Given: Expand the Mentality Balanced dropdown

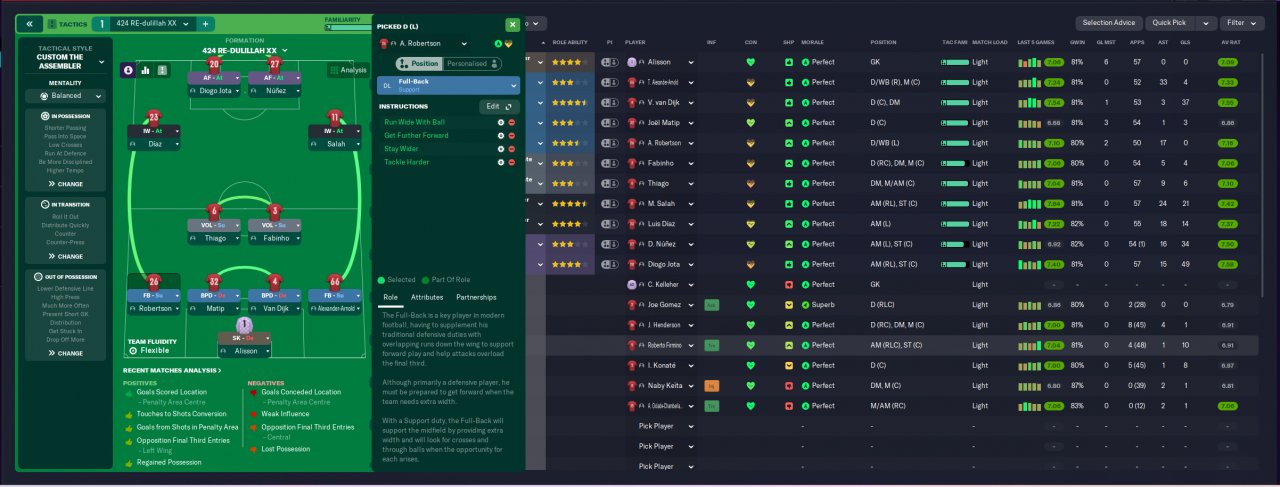Looking at the screenshot, I should 65,96.
